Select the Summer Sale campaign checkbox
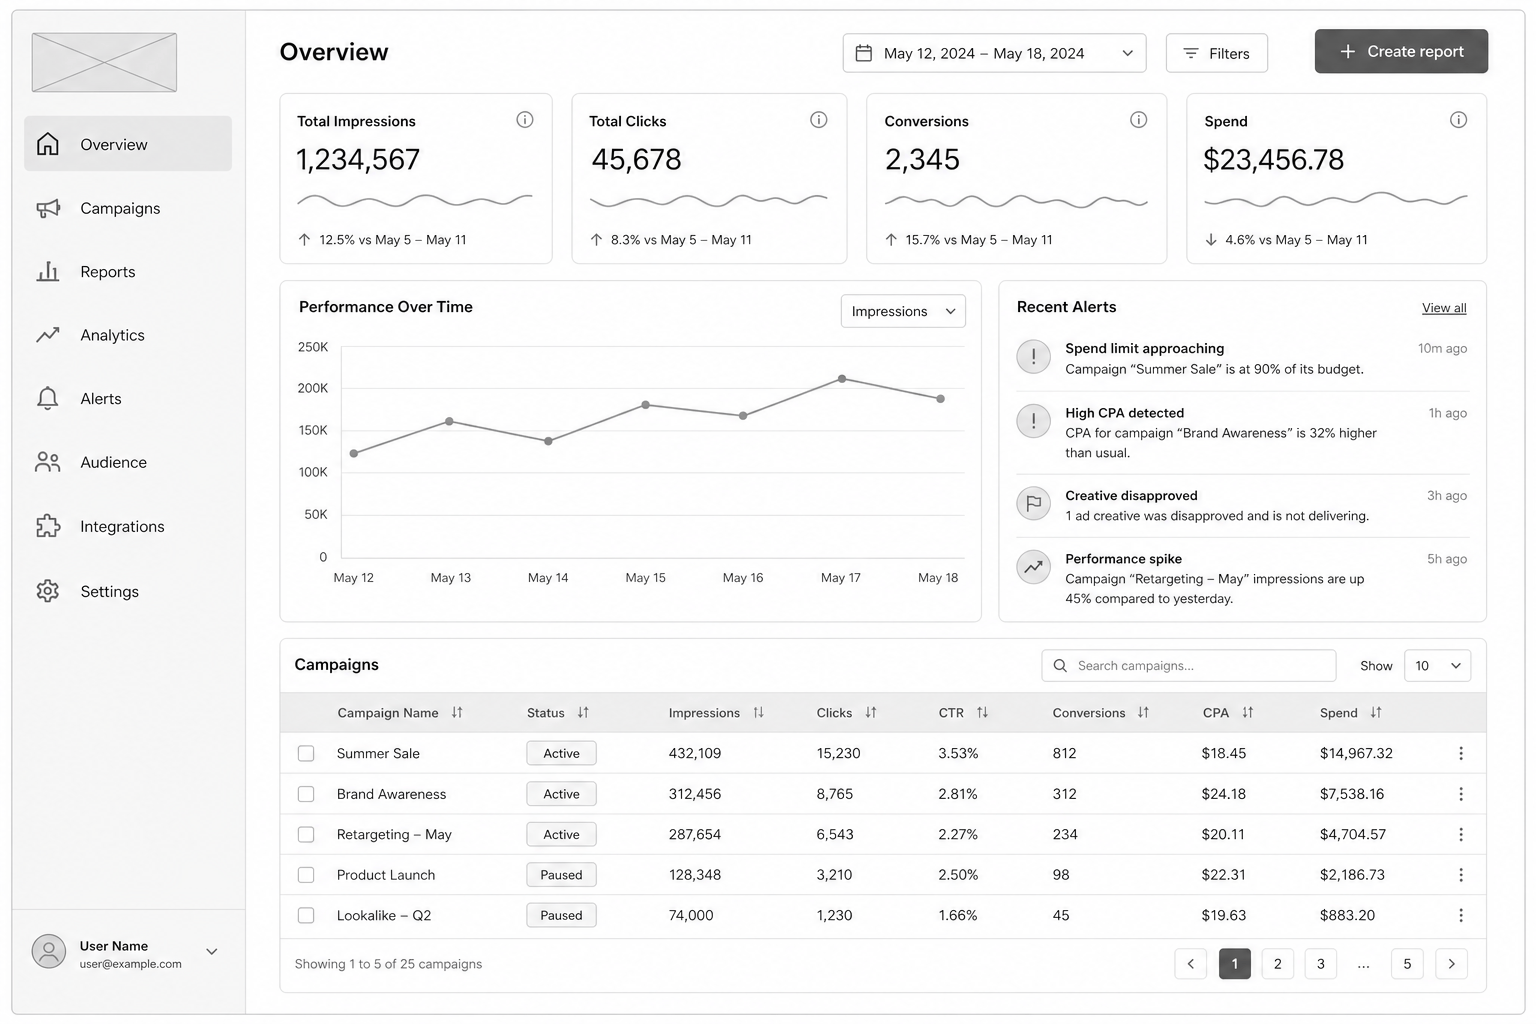This screenshot has height=1024, width=1536. (306, 753)
